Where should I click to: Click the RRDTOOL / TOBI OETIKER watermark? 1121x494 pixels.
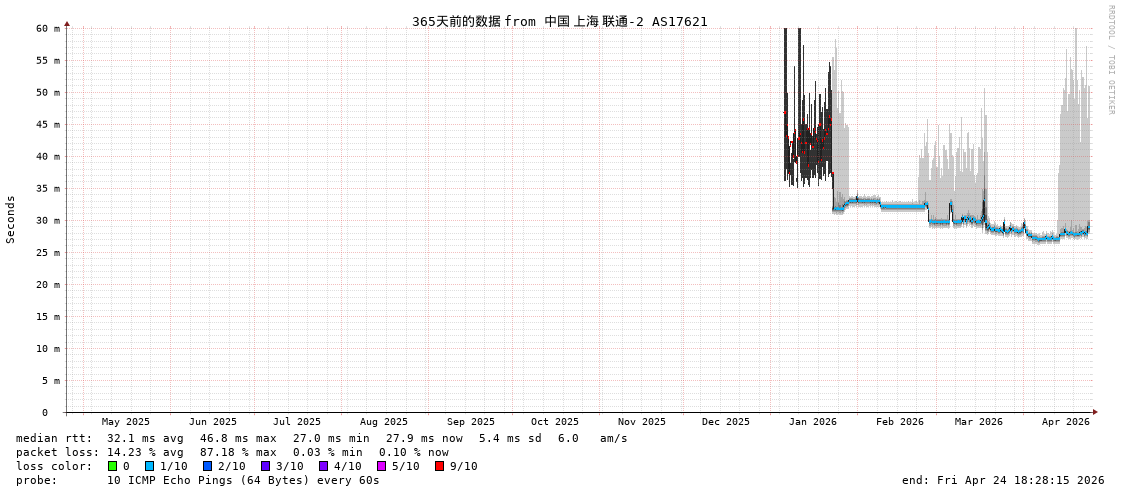tap(1110, 60)
